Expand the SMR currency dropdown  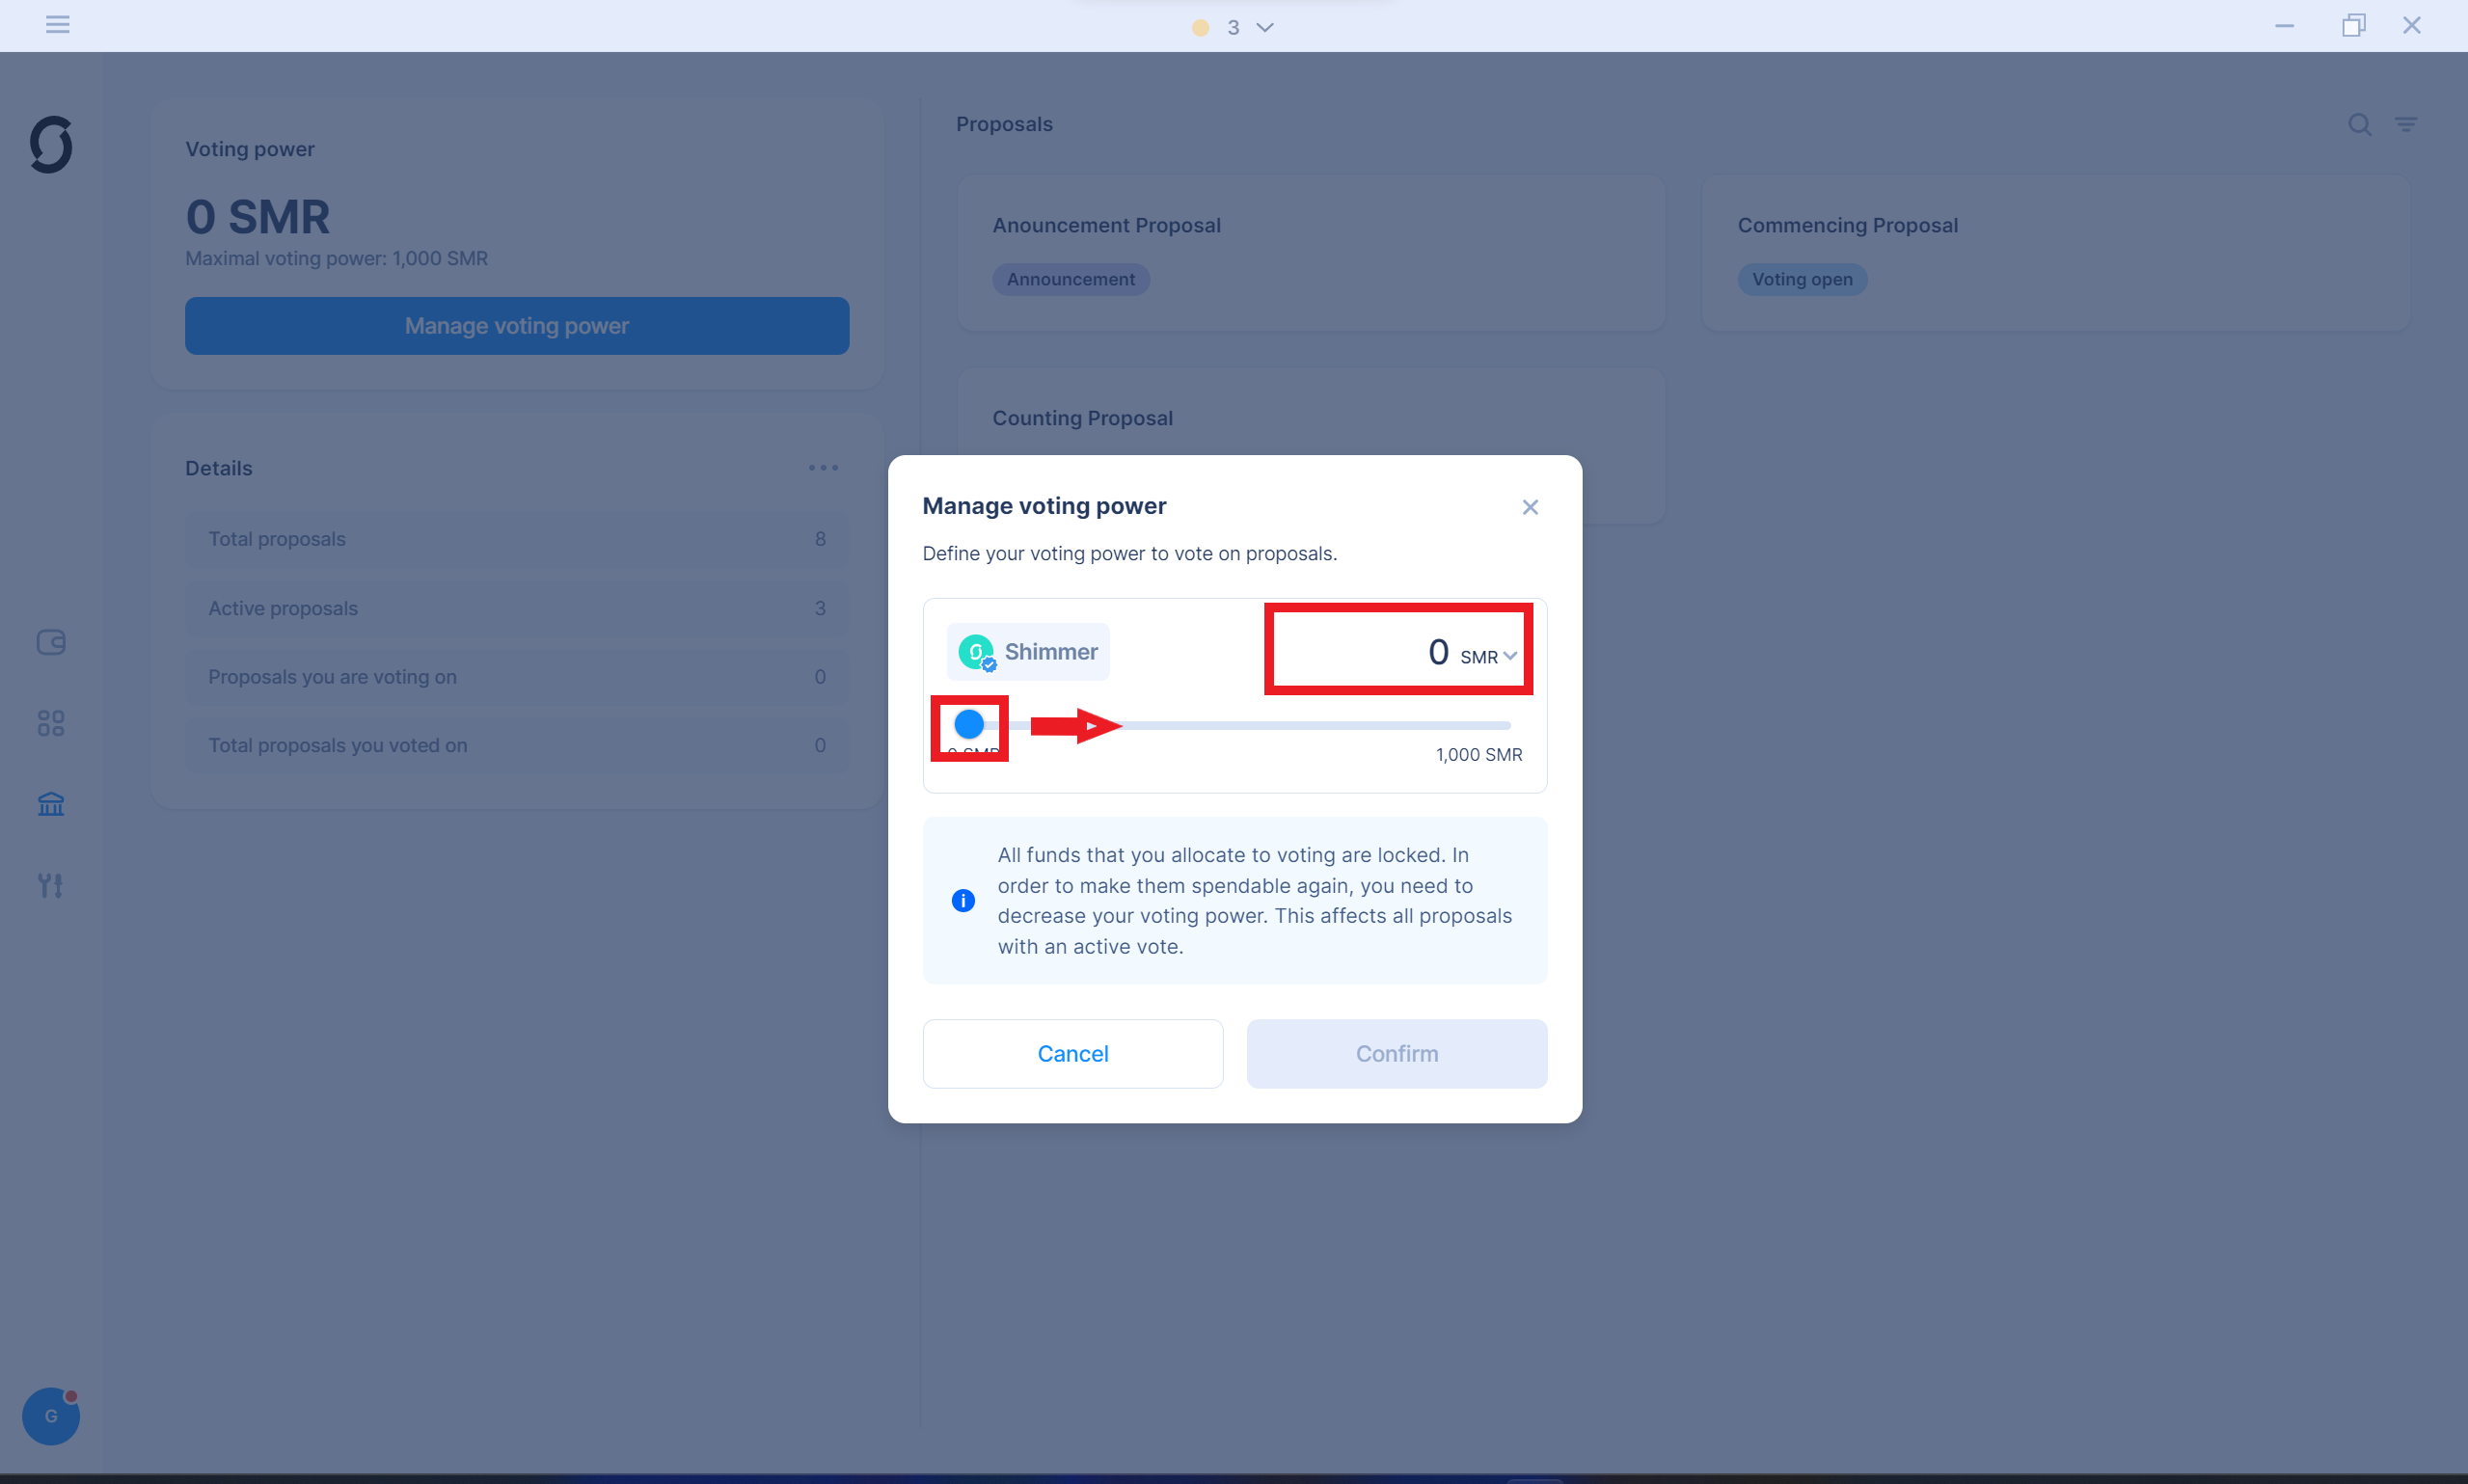tap(1510, 656)
